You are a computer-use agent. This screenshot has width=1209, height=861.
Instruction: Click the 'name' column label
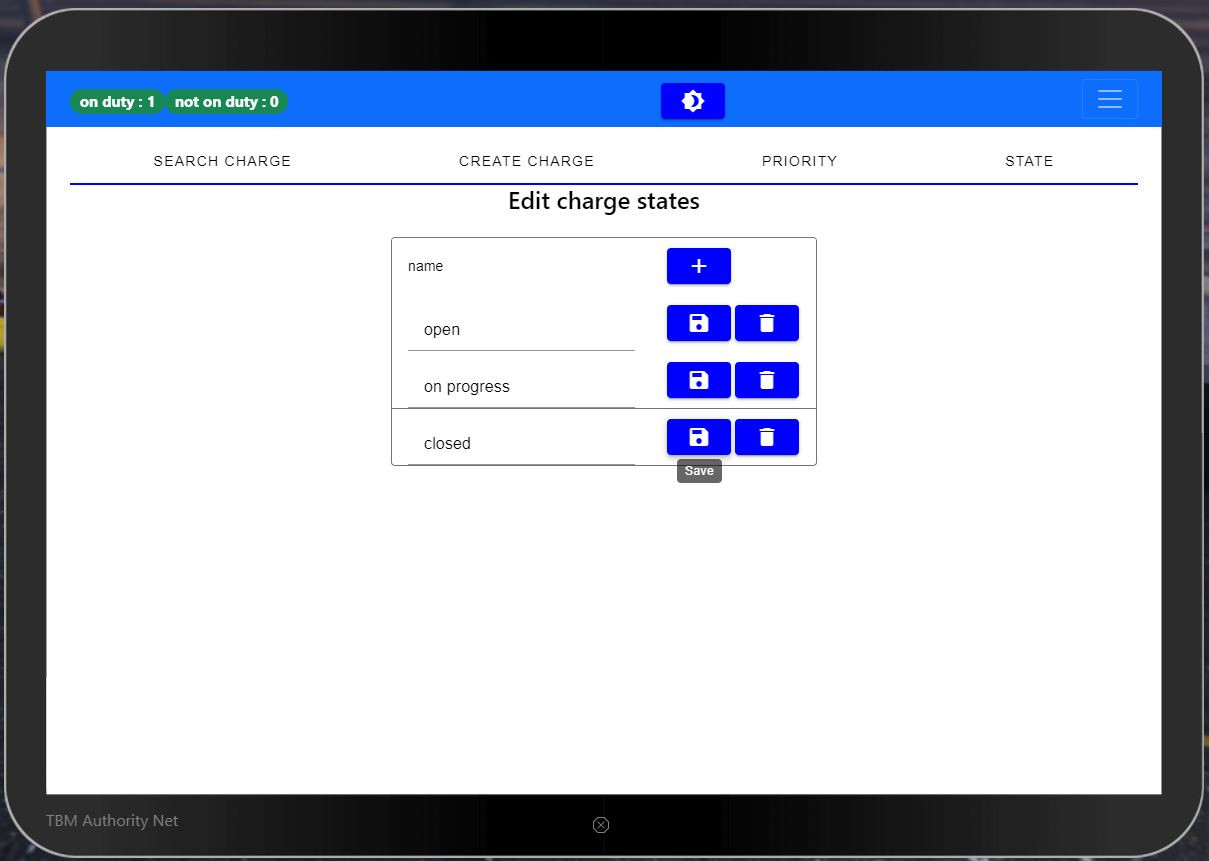tap(425, 266)
